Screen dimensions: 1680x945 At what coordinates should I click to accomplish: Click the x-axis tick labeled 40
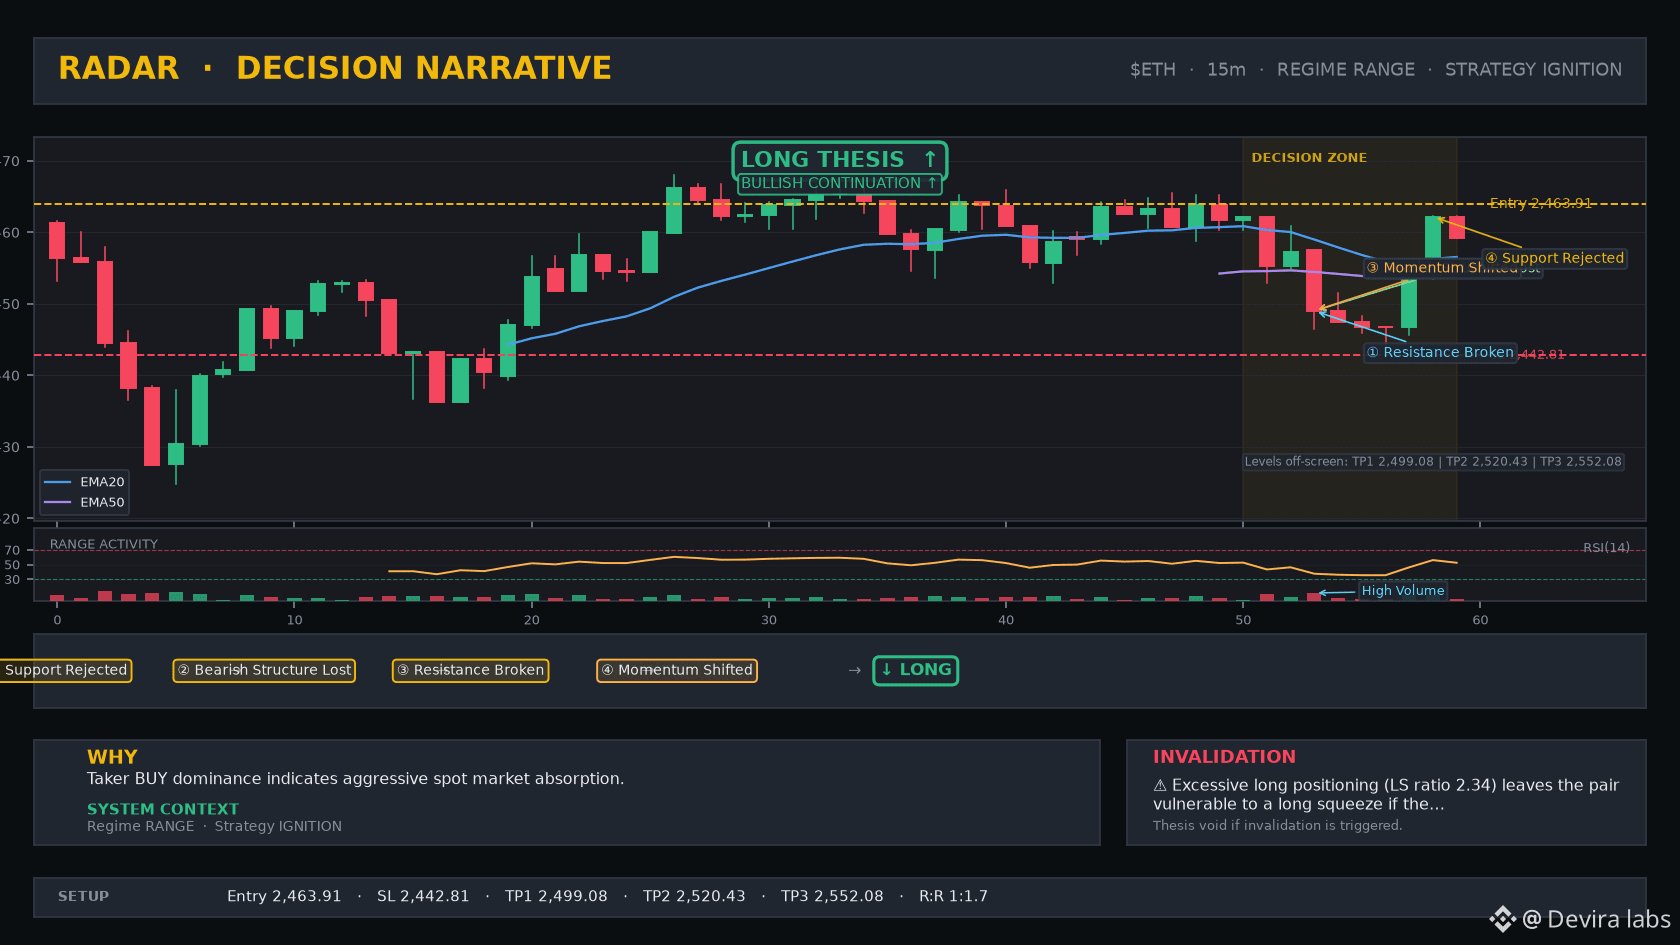[1006, 620]
